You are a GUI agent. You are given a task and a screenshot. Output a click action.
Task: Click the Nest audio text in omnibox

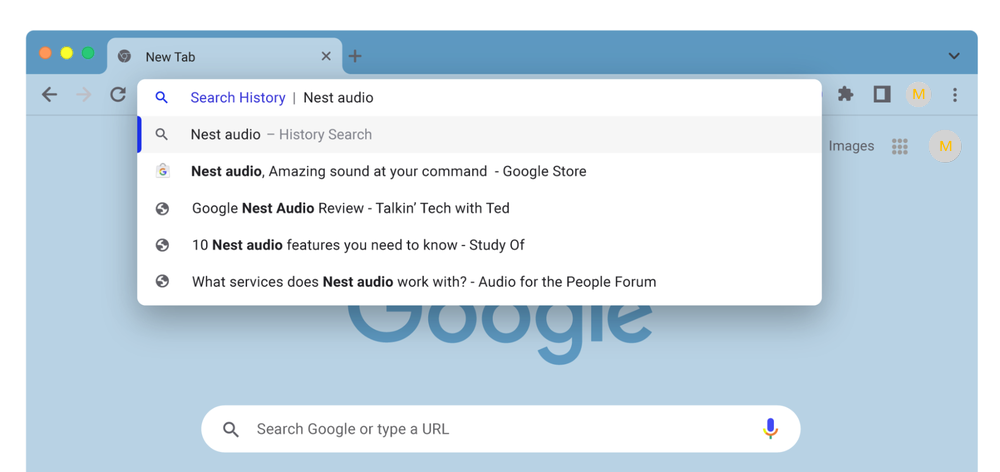[338, 98]
